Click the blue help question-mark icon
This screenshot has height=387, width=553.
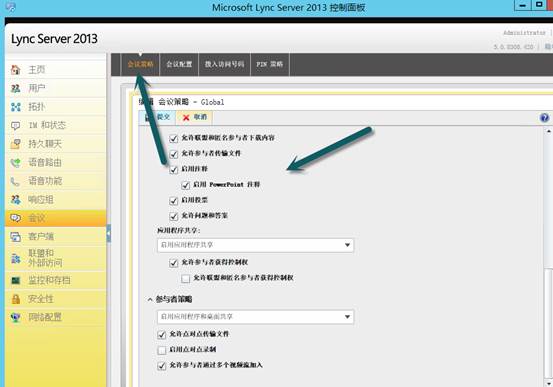[x=544, y=117]
